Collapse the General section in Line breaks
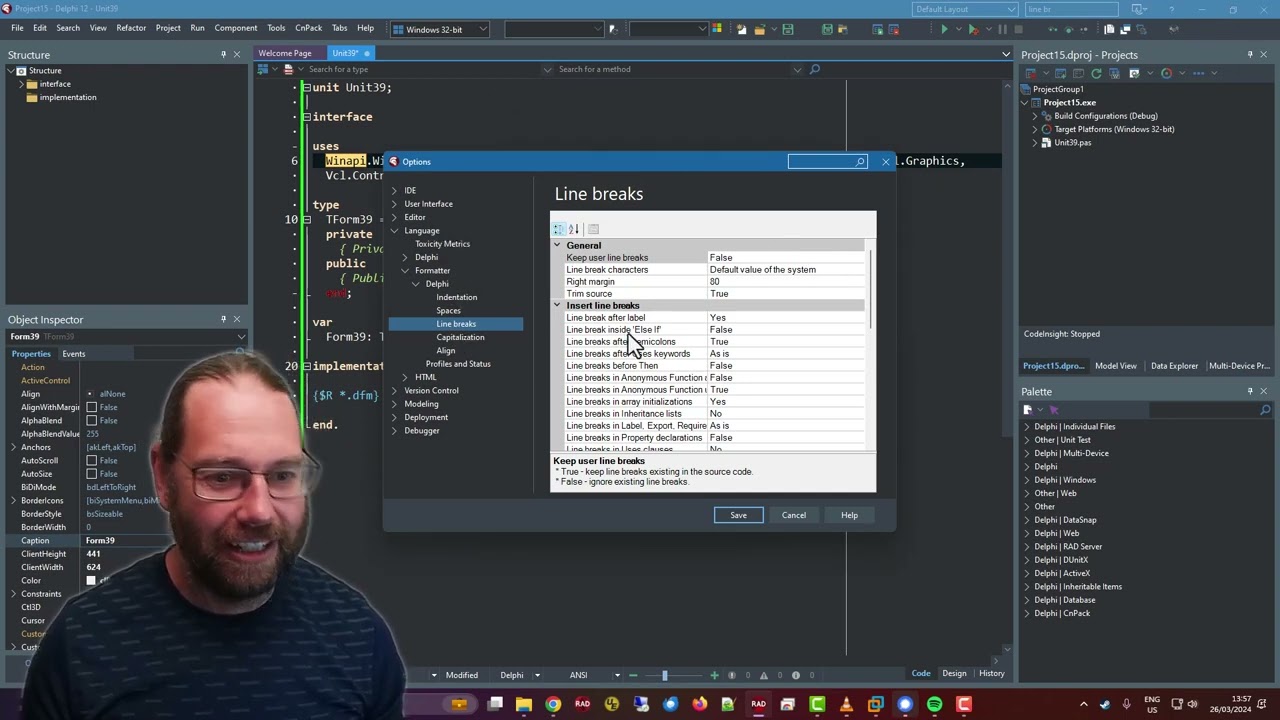 (558, 245)
